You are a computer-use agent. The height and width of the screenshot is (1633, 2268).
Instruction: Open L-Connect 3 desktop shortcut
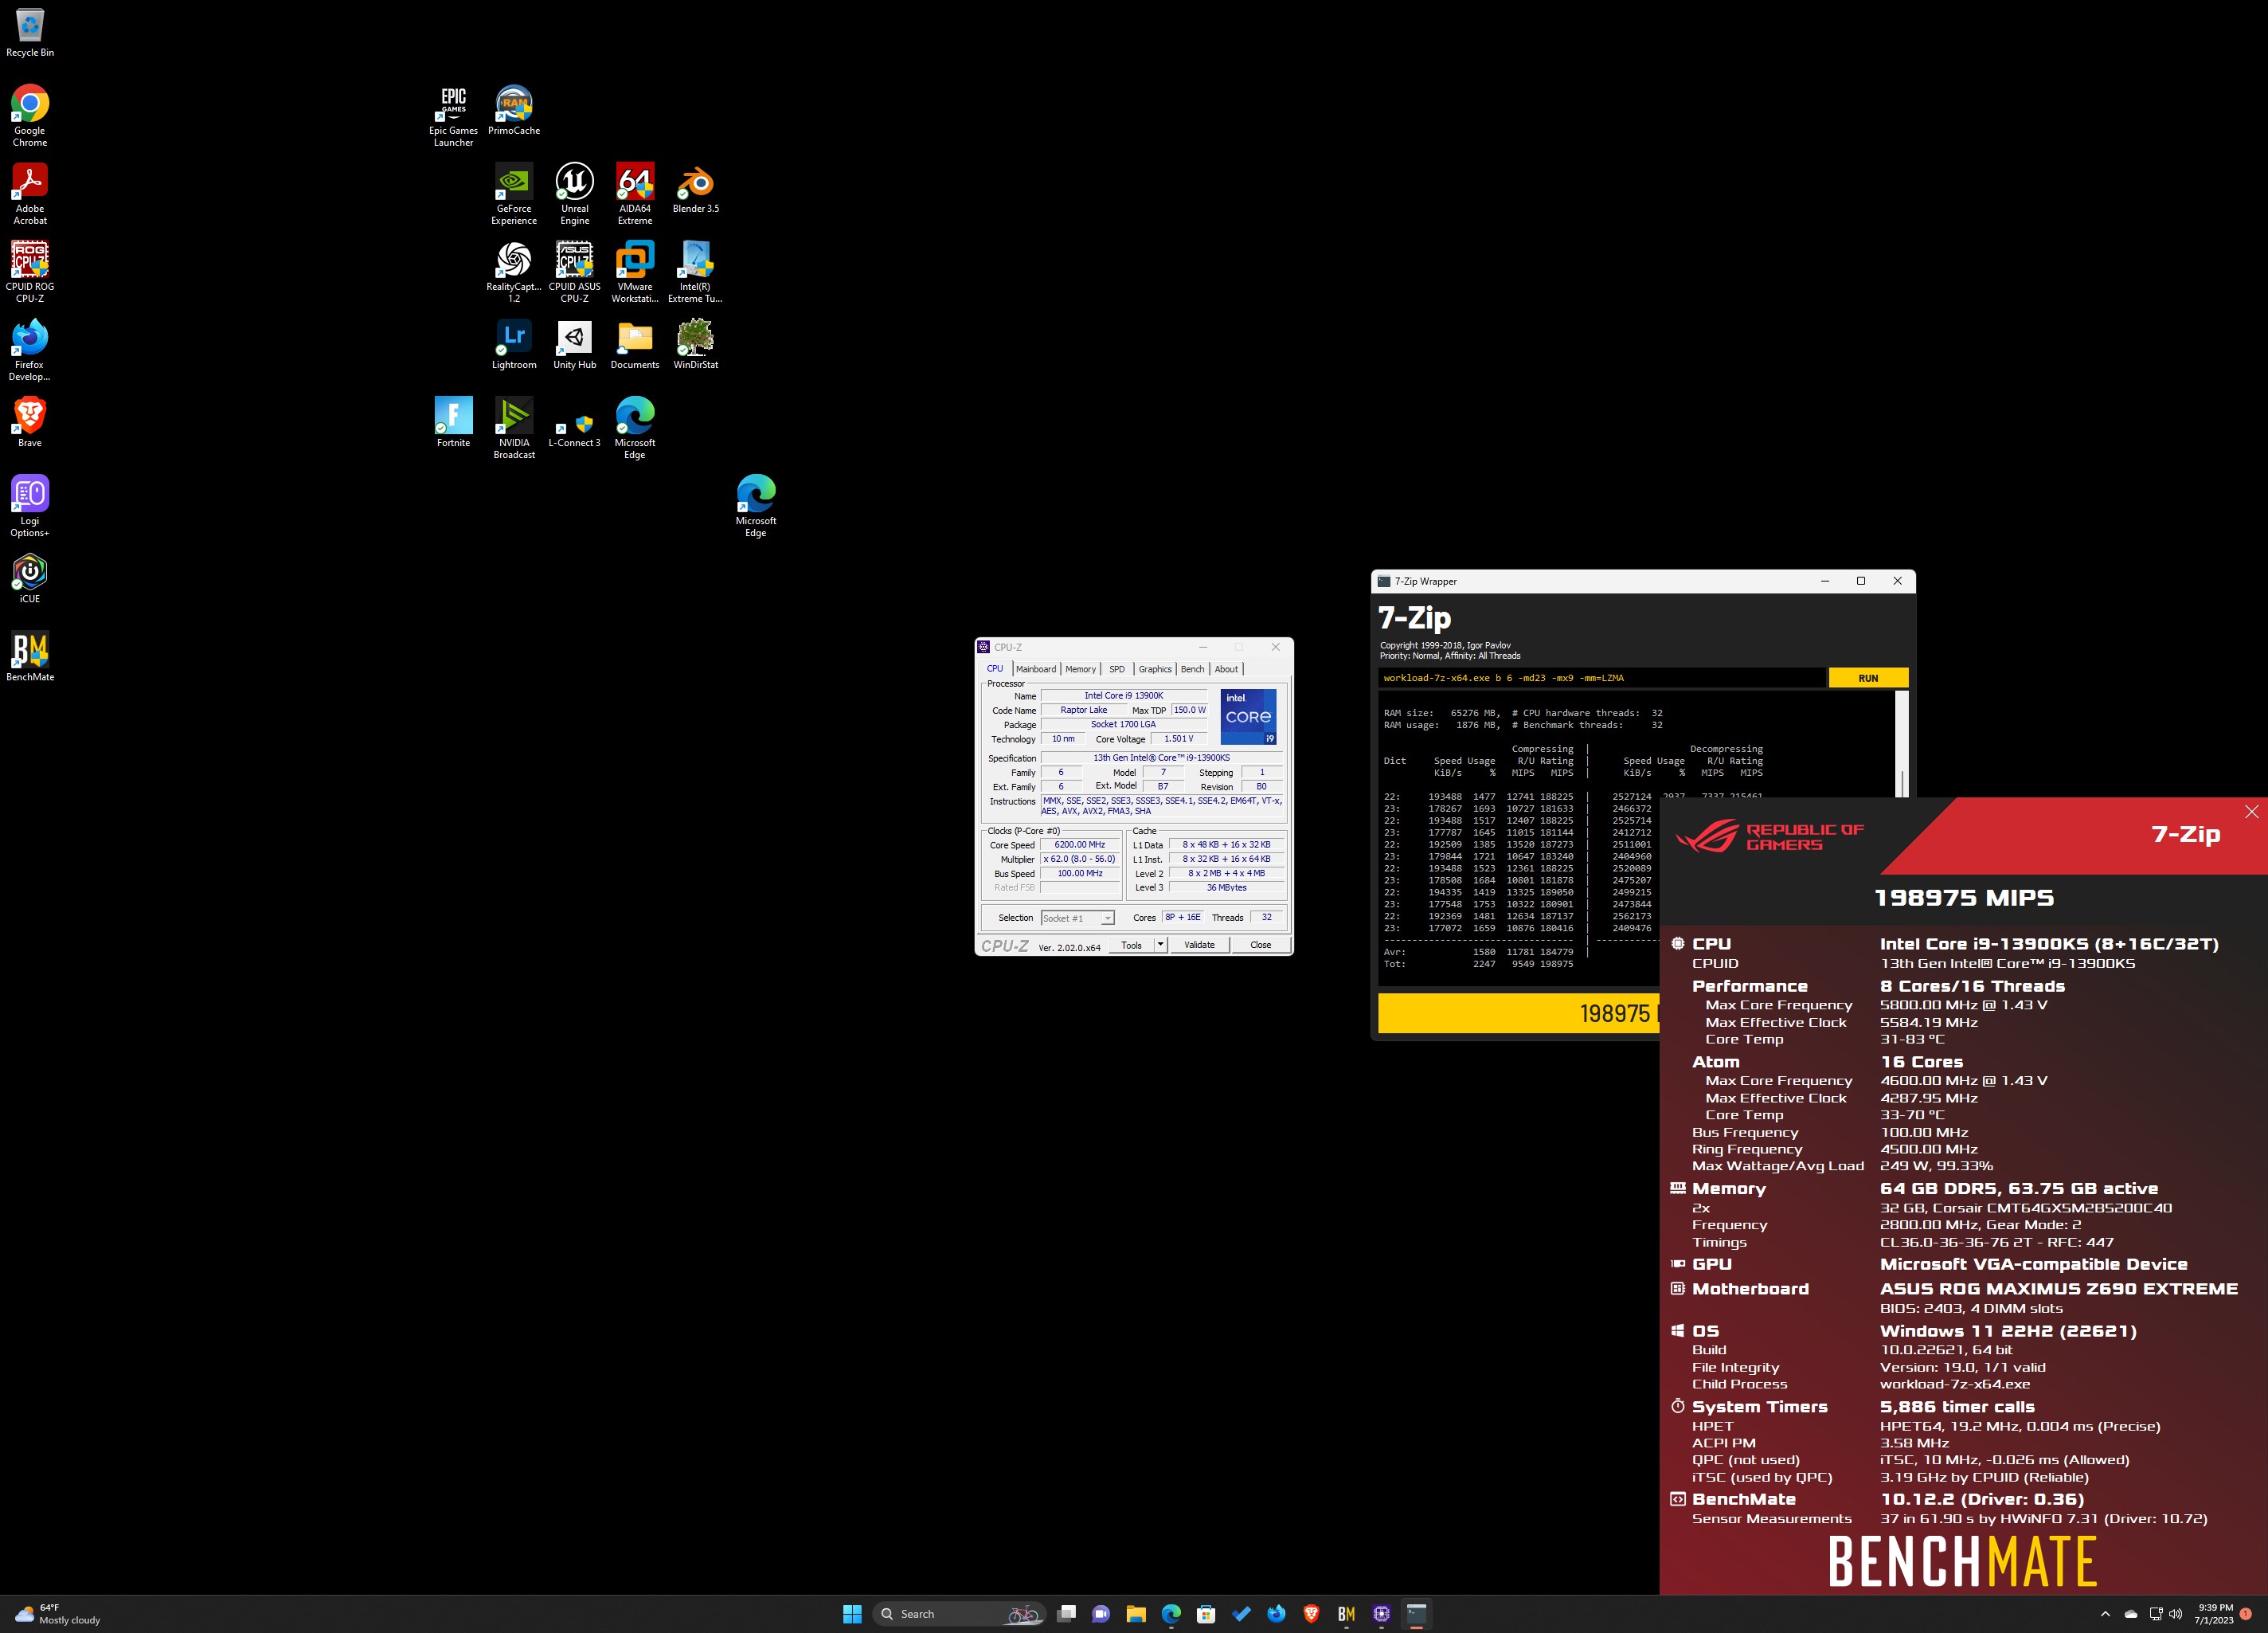coord(575,430)
